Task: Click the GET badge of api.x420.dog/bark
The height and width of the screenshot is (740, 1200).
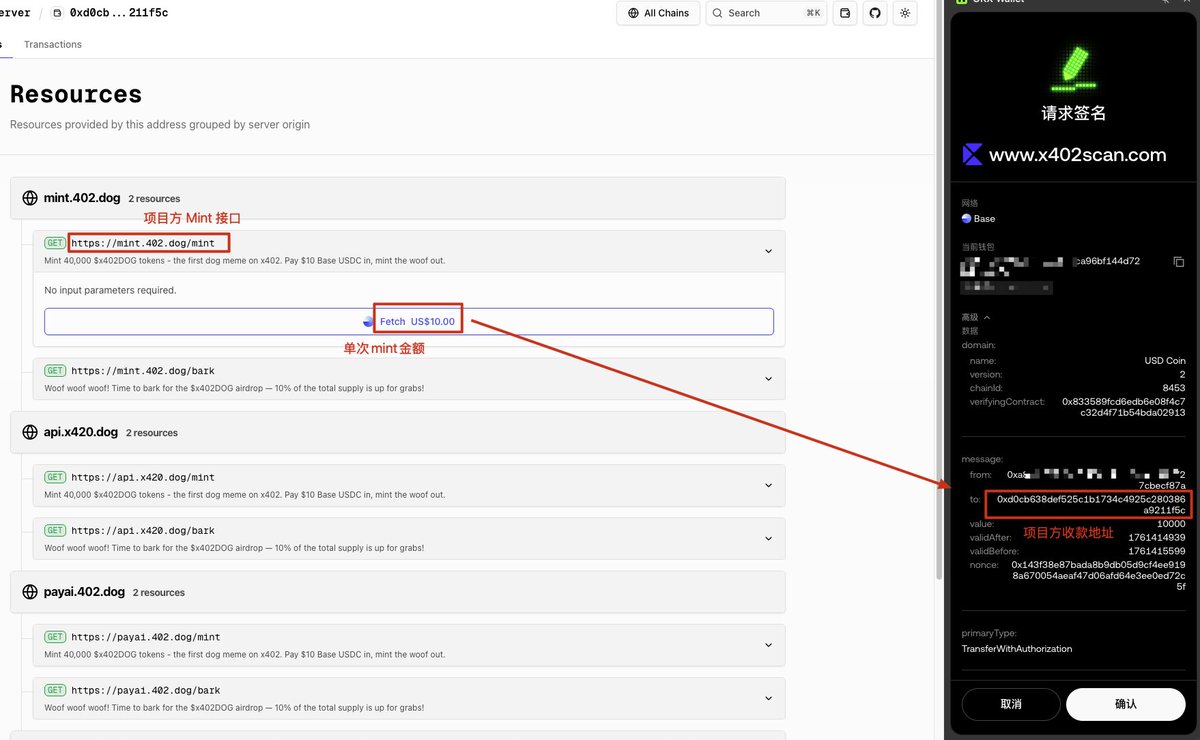Action: point(55,530)
